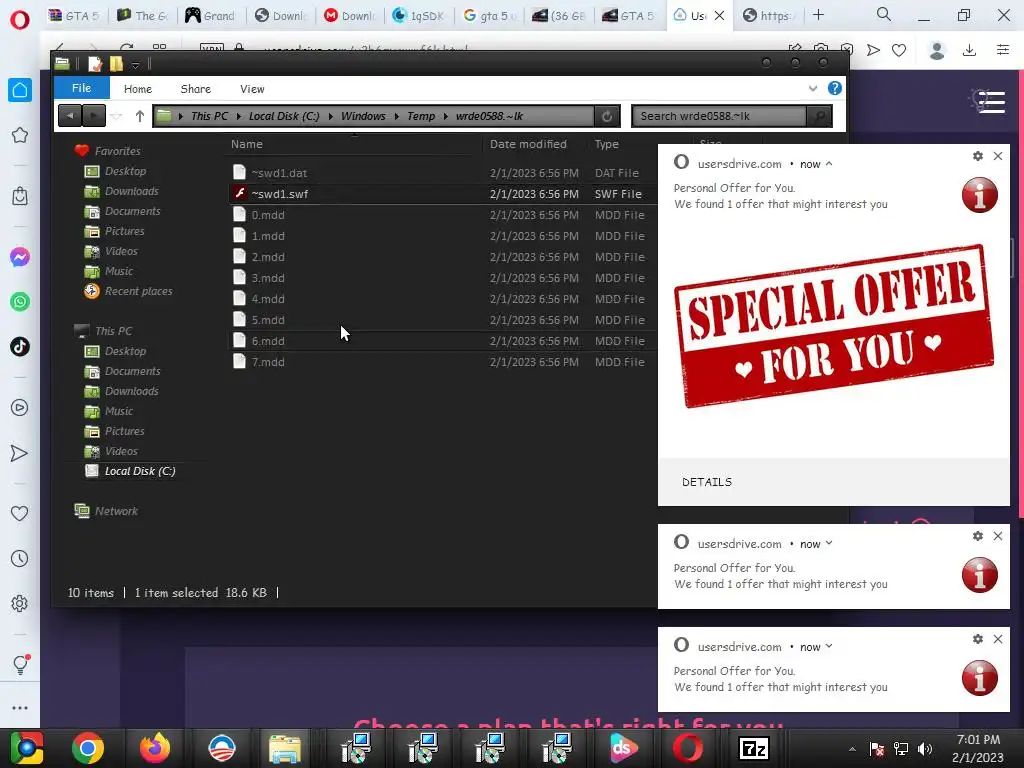Click Explorer forward navigation arrow

[93, 116]
